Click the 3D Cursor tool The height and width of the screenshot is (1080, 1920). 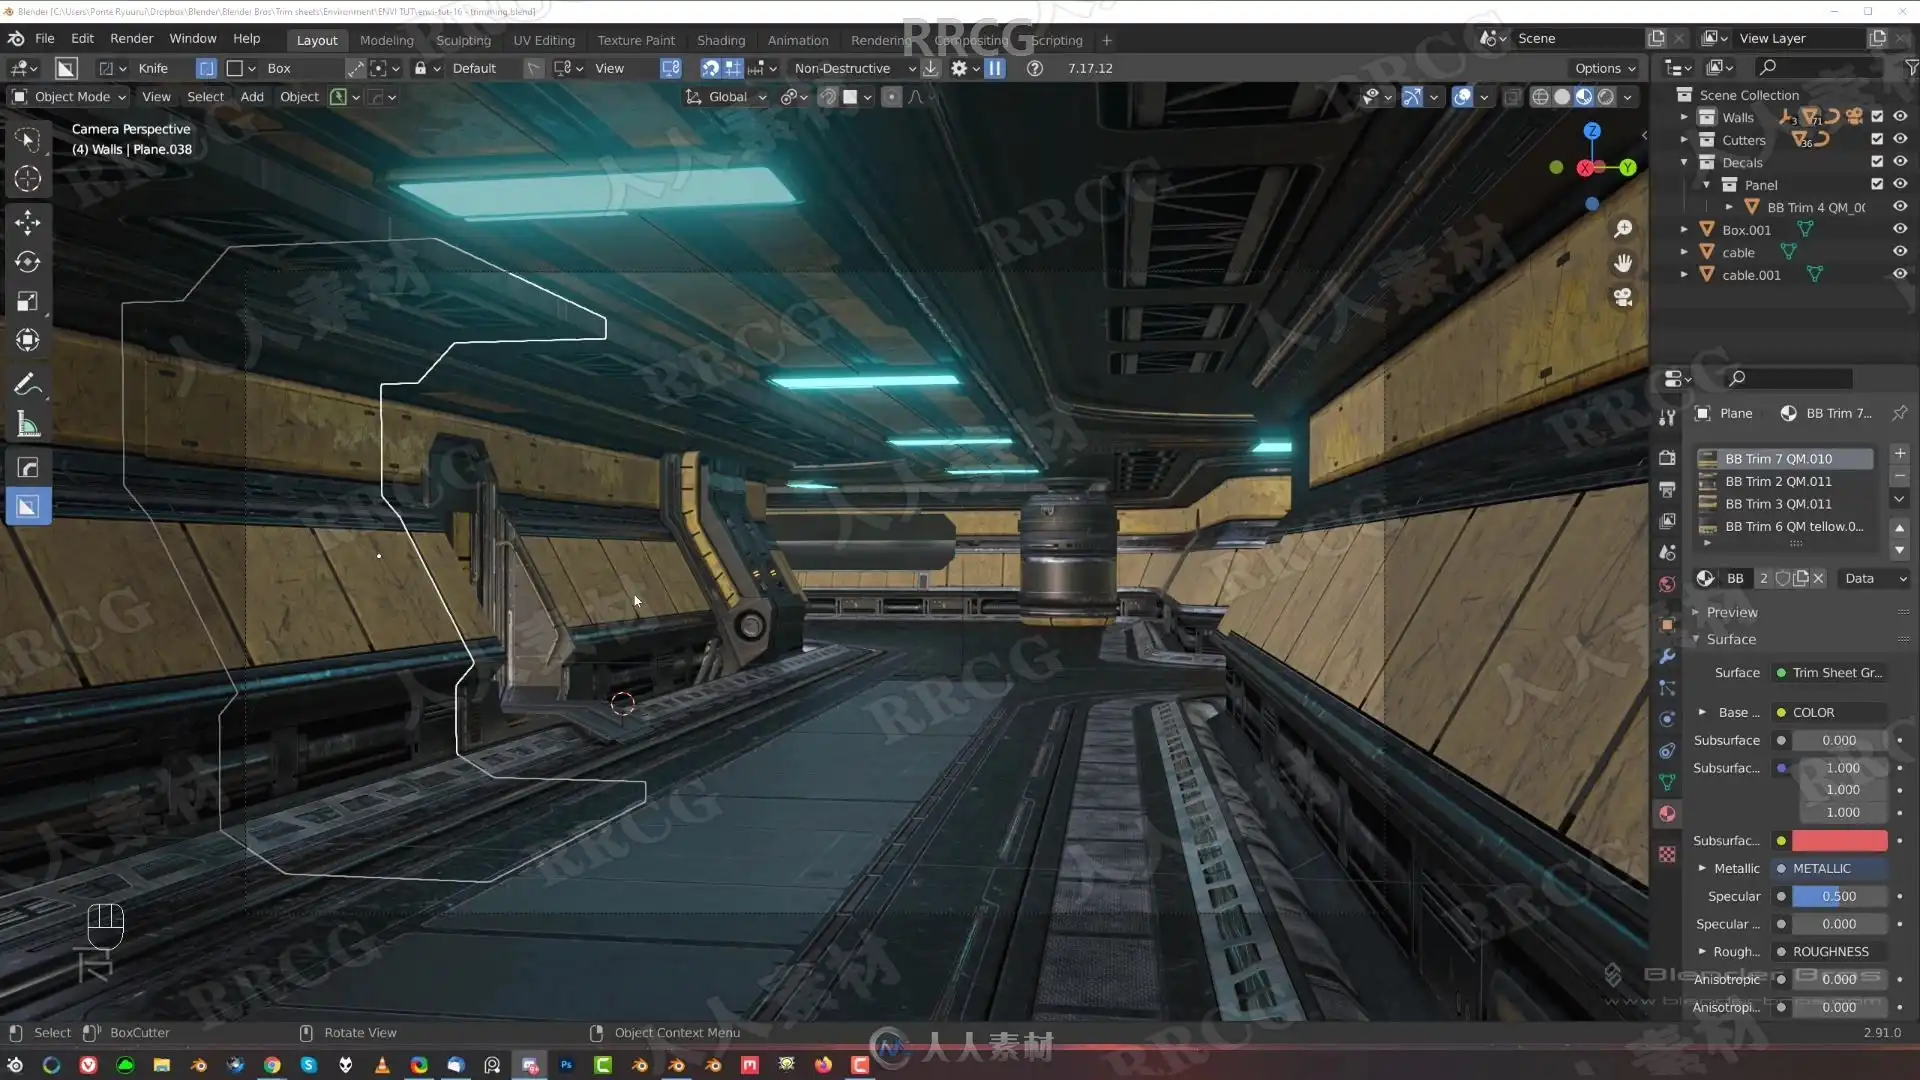tap(27, 179)
